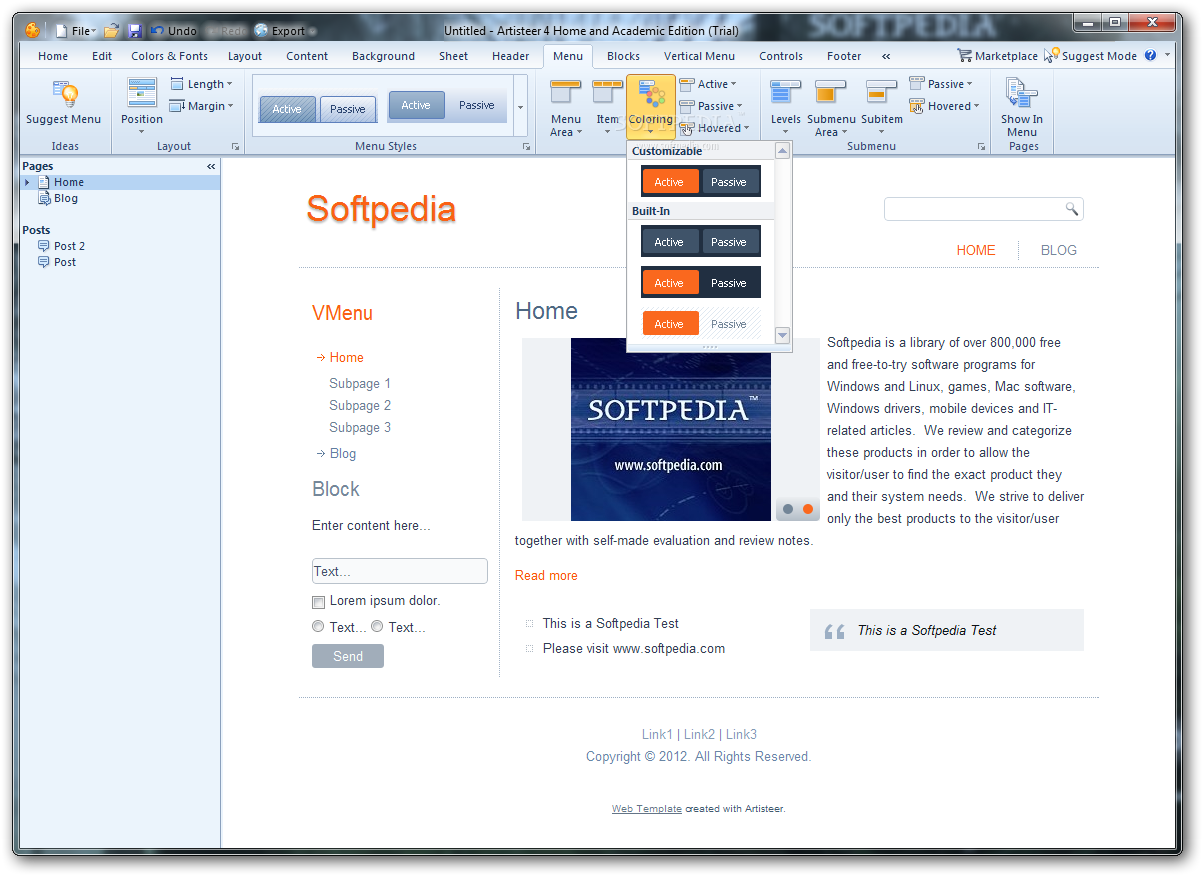Show more ribbon tabs with chevron
Viewport: 1203px width, 876px height.
pyautogui.click(x=886, y=56)
